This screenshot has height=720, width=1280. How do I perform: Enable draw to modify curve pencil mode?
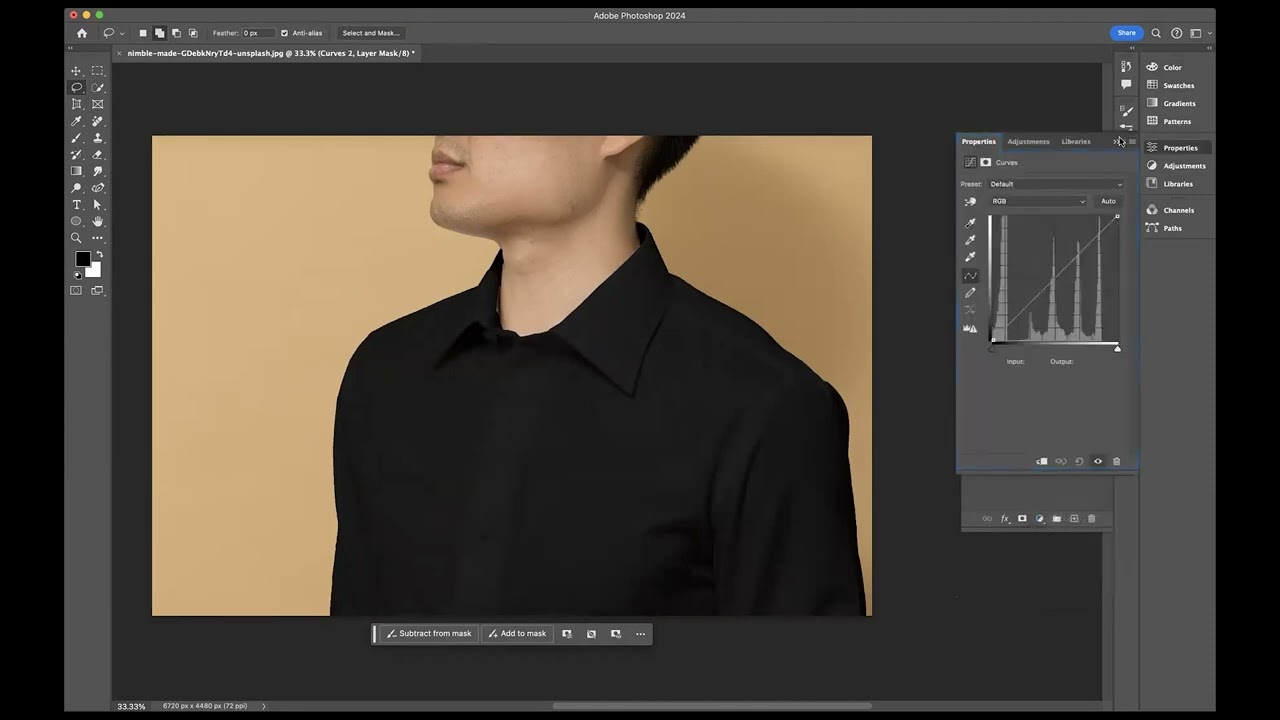[970, 293]
